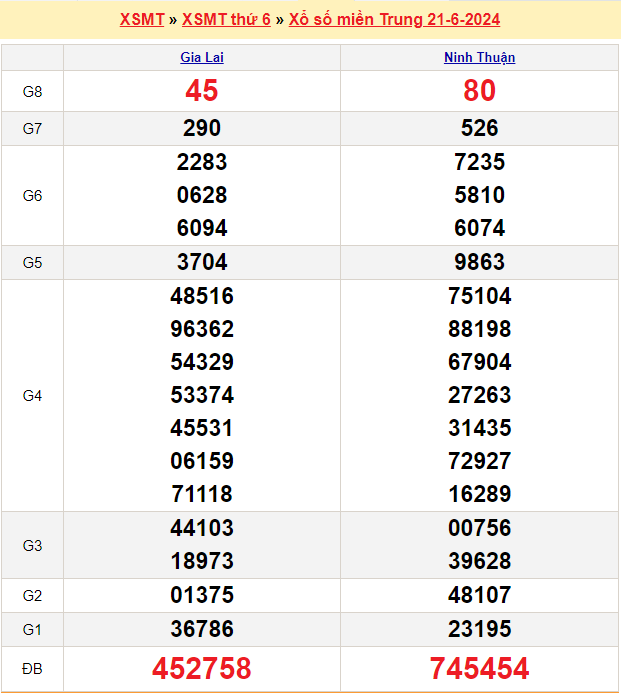Viewport: 621px width, 693px height.
Task: Click the G7 number 290
Action: point(201,128)
